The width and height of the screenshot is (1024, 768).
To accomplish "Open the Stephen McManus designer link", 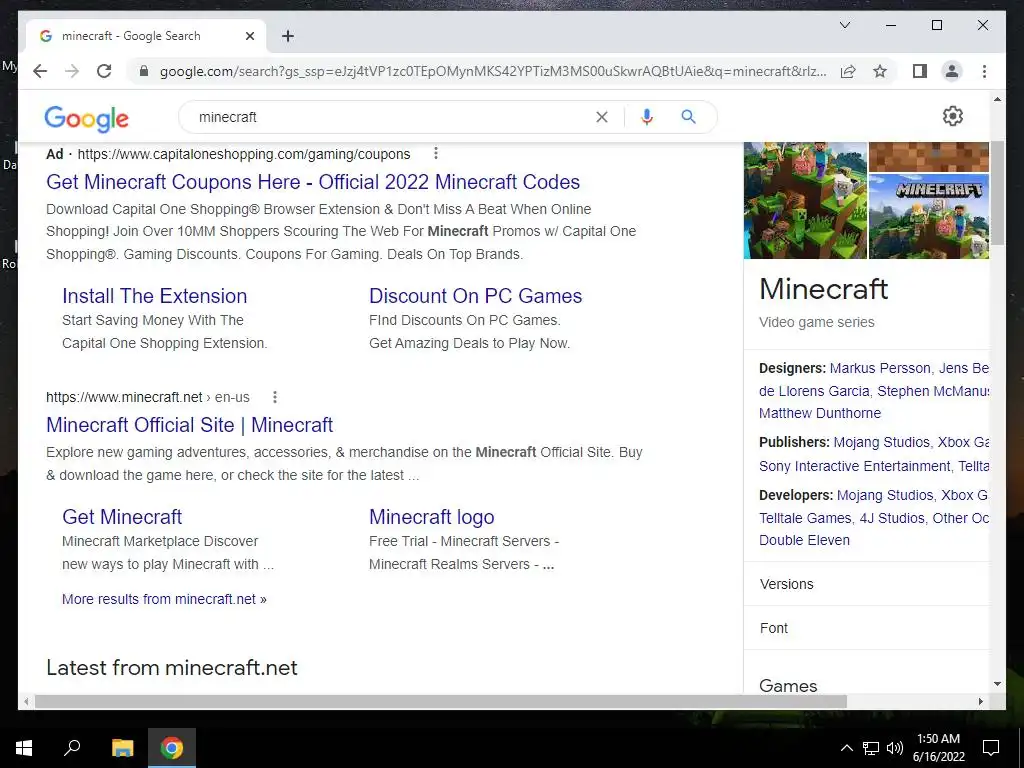I will 933,391.
